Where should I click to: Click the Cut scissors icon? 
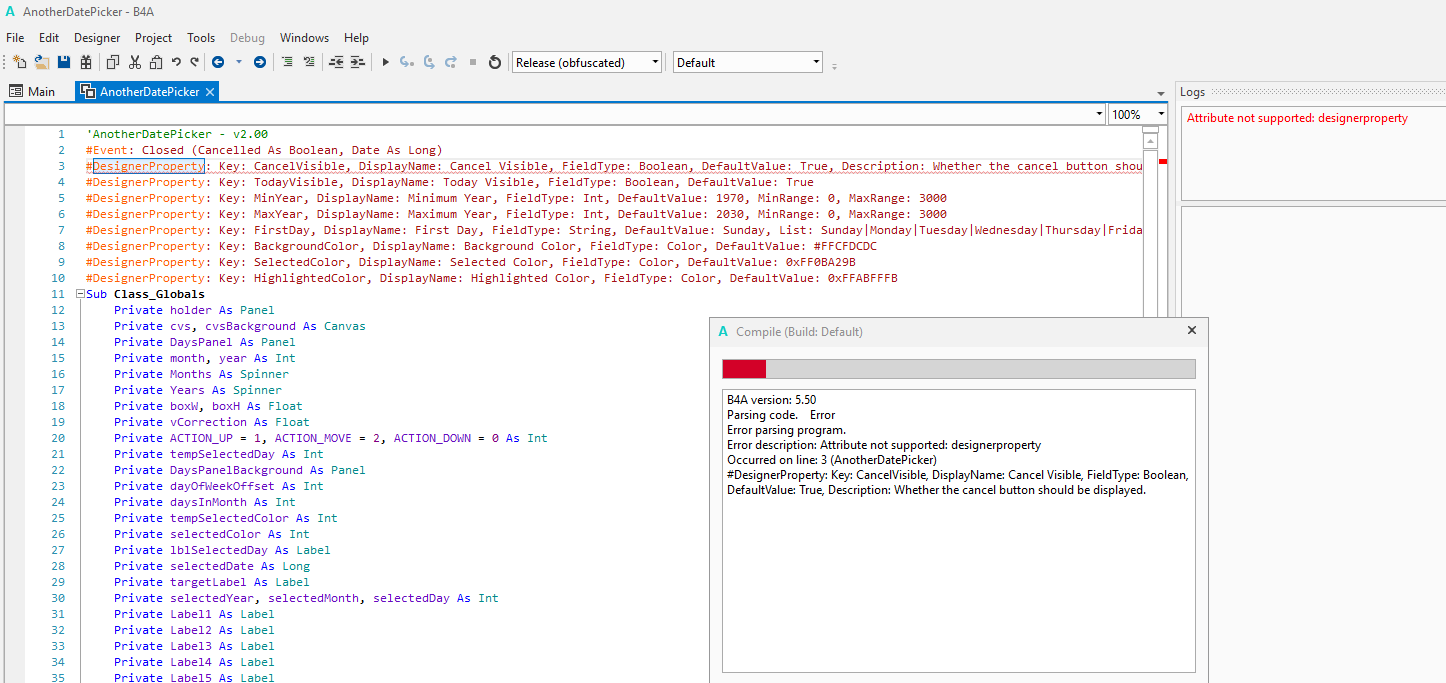click(134, 62)
